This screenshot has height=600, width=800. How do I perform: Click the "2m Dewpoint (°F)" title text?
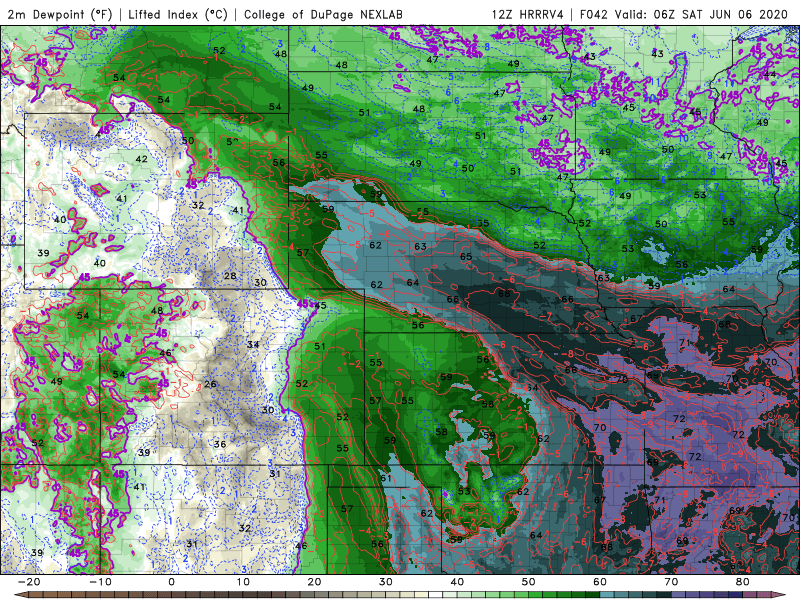[59, 14]
